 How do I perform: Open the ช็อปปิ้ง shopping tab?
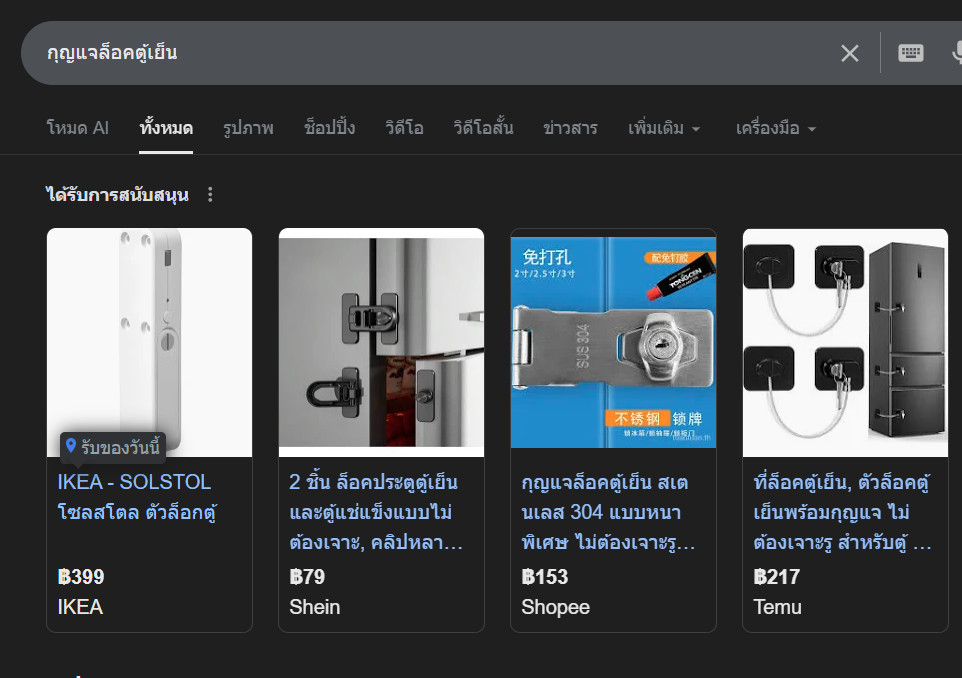[x=329, y=128]
